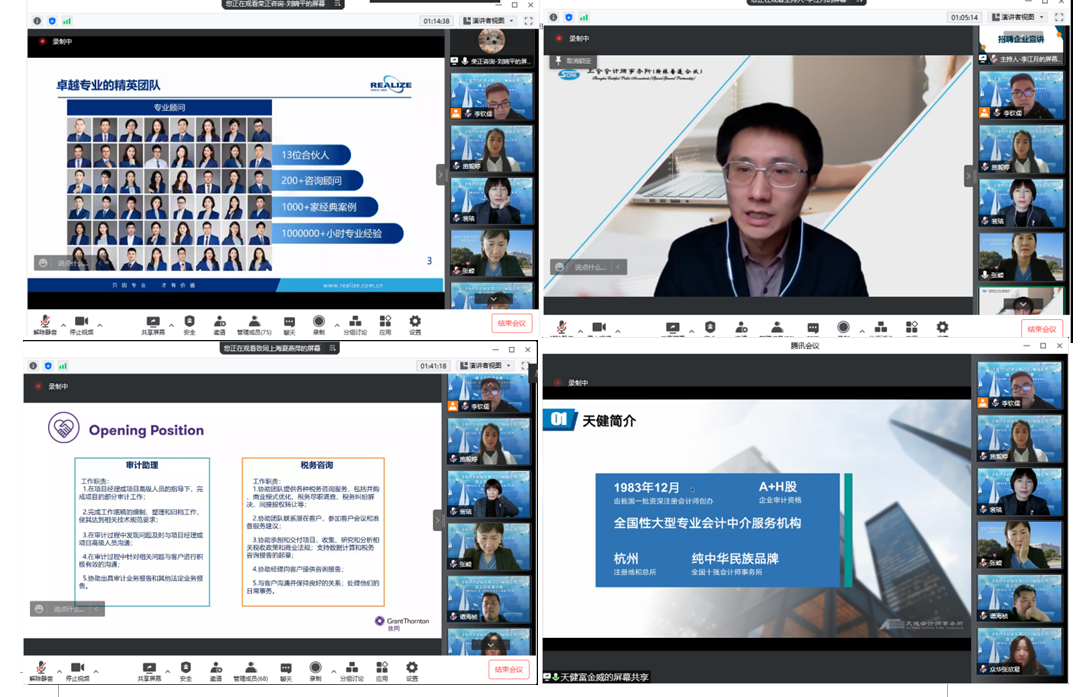The height and width of the screenshot is (697, 1084).
Task: Open speaker view dropdown in bottom-left window
Action: (485, 366)
